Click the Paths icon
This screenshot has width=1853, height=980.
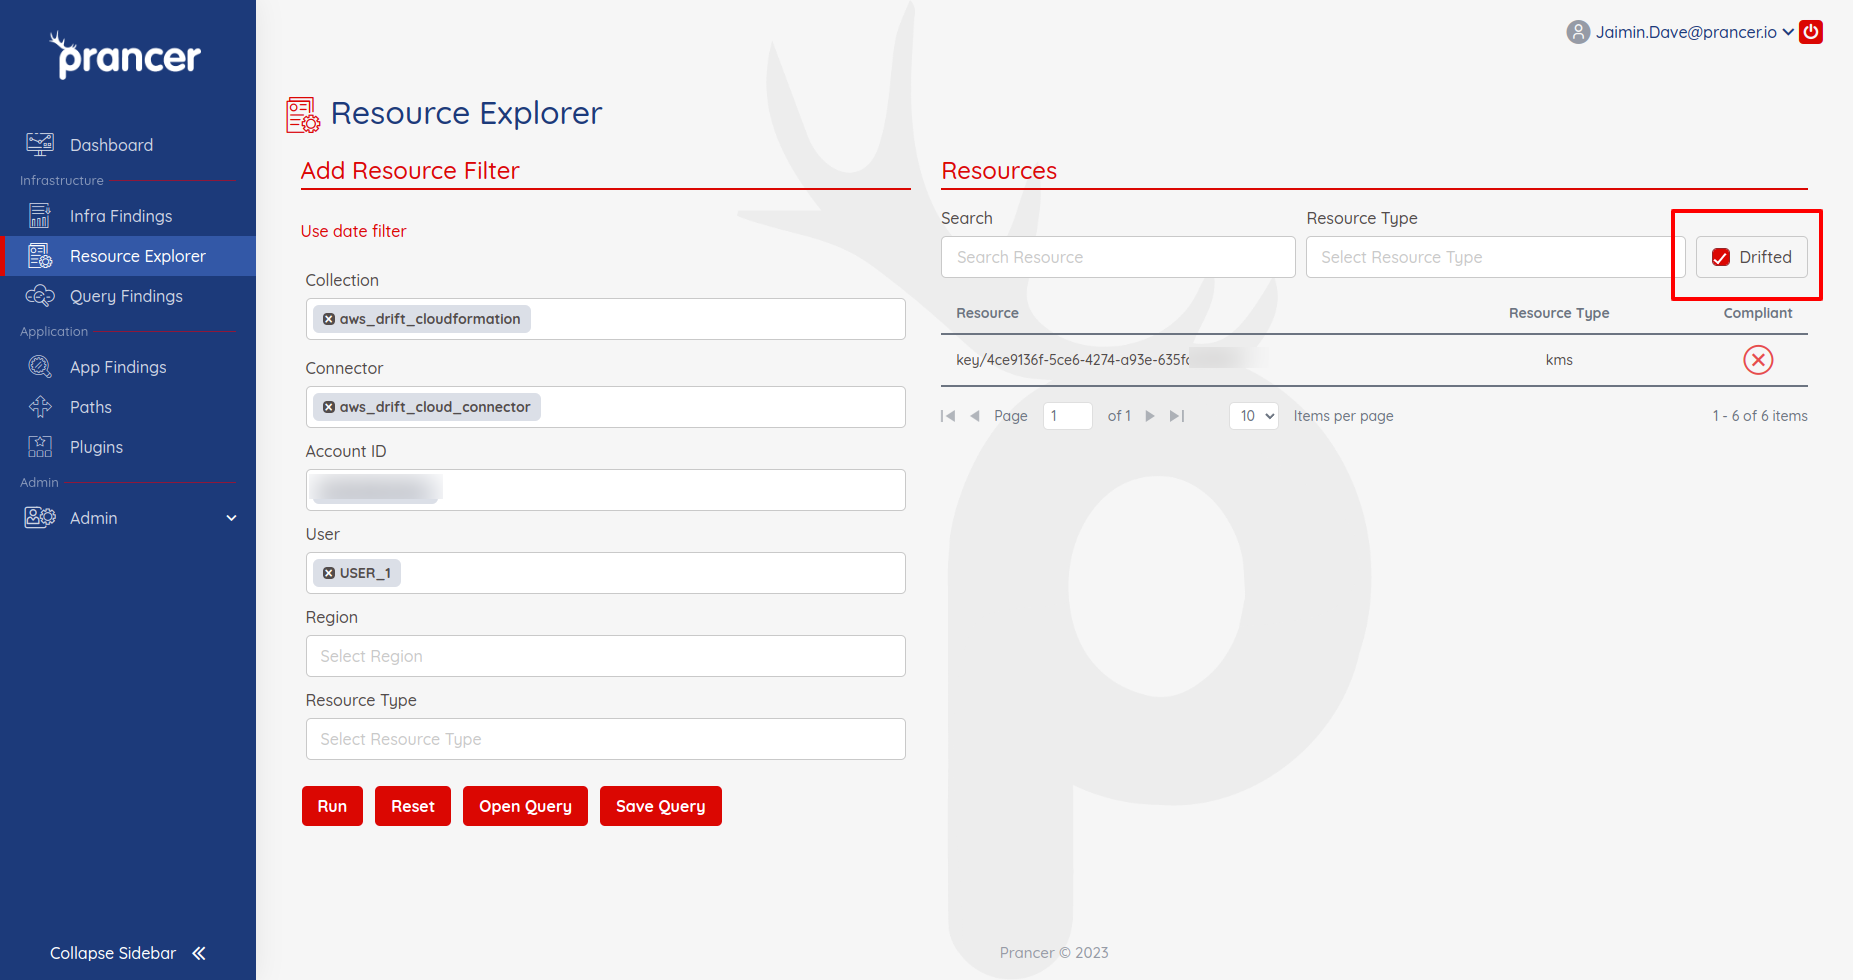click(x=40, y=407)
